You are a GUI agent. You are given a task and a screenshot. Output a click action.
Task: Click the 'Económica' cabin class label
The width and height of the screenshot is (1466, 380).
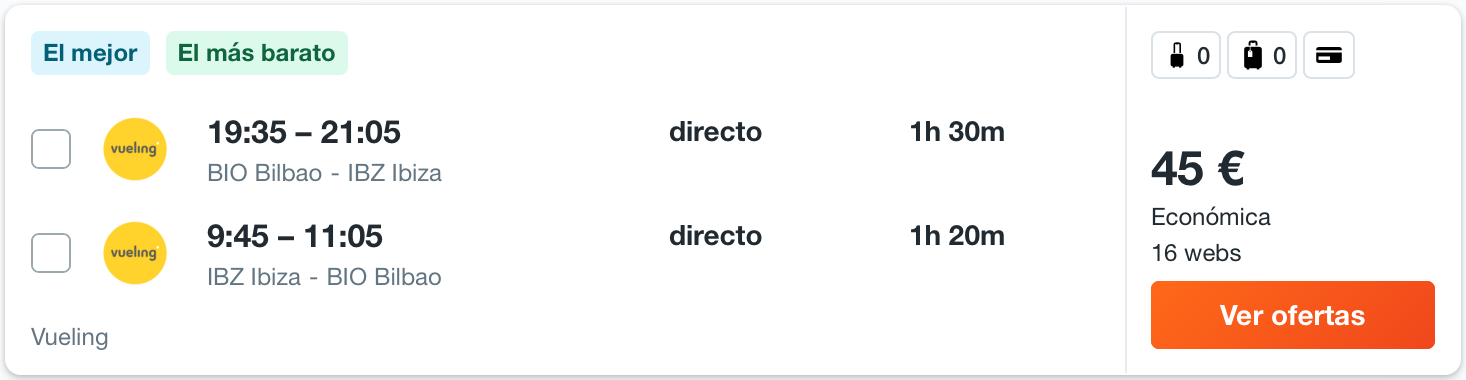point(1211,217)
